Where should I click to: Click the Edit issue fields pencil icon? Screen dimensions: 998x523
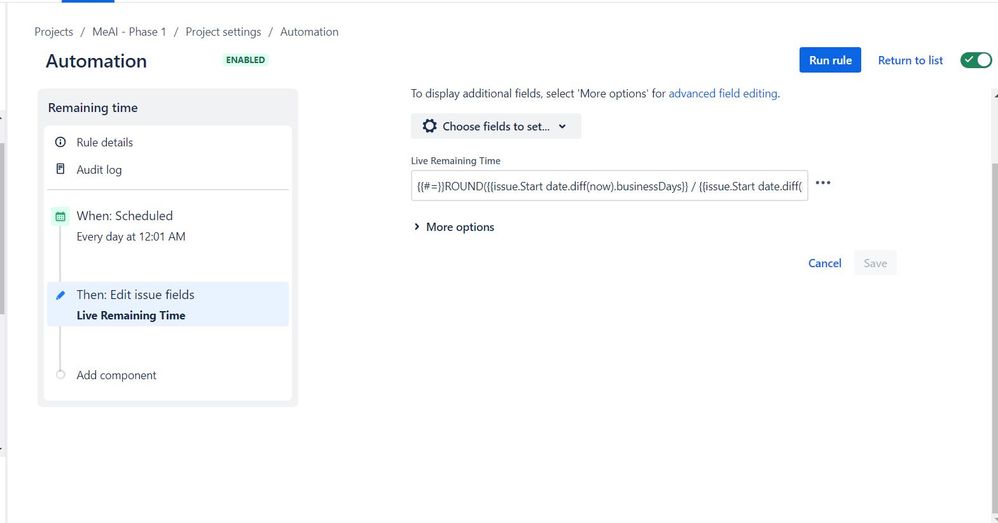click(x=60, y=295)
